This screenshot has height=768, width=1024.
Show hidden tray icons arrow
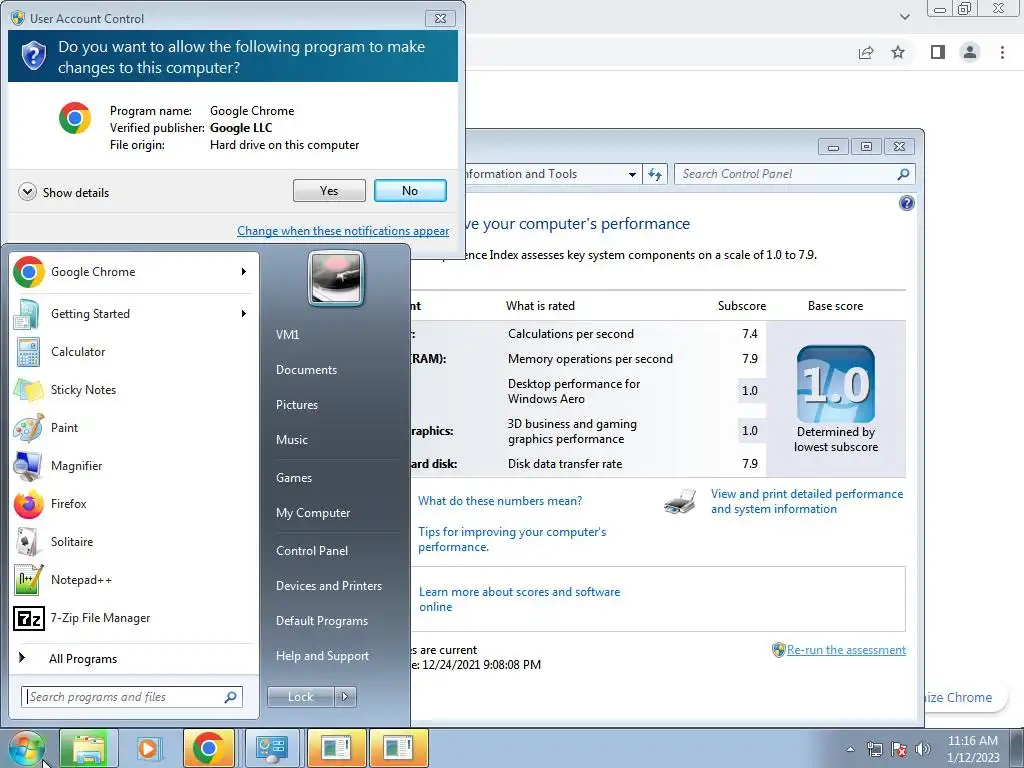pyautogui.click(x=850, y=750)
